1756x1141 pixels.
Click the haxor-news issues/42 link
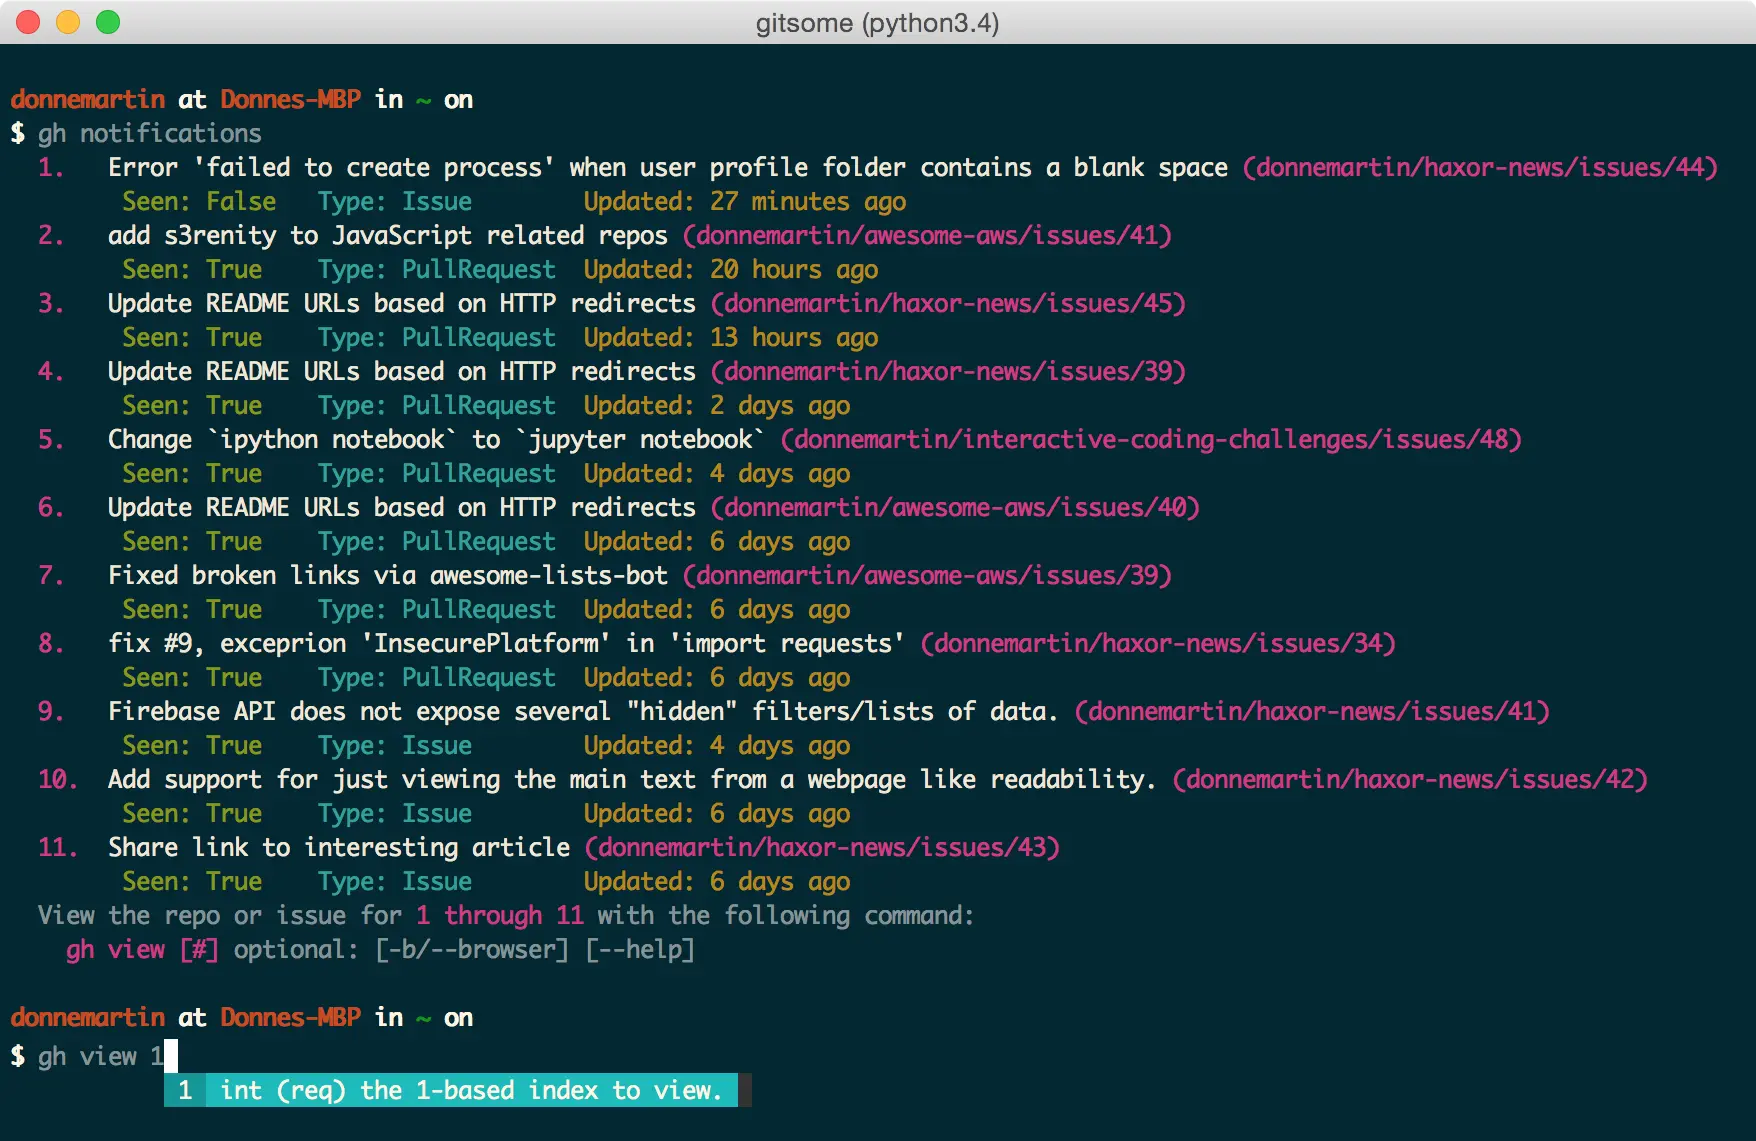(1410, 779)
